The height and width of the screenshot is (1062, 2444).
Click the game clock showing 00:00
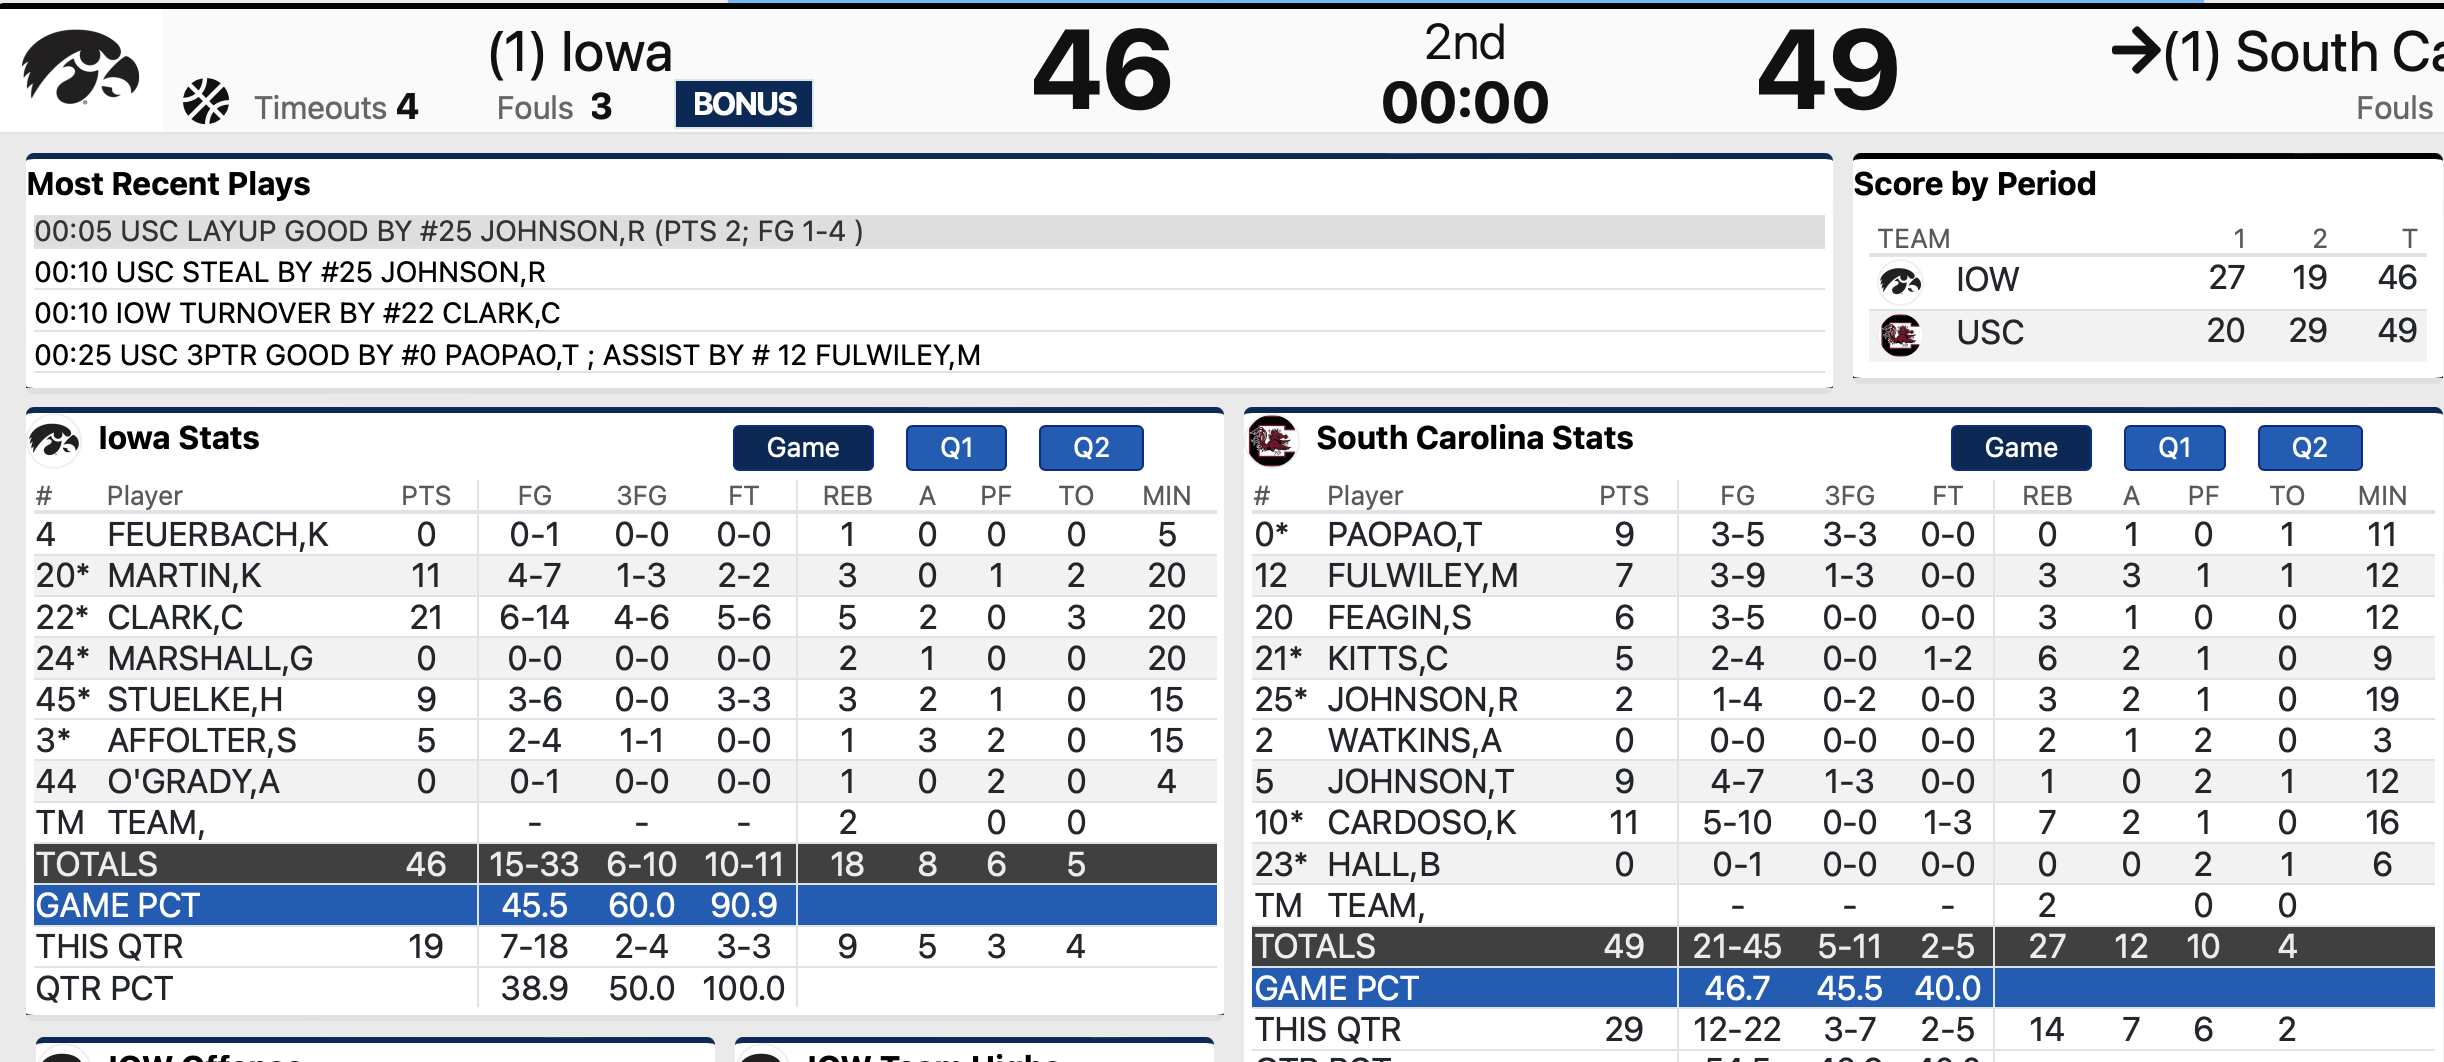click(1465, 99)
